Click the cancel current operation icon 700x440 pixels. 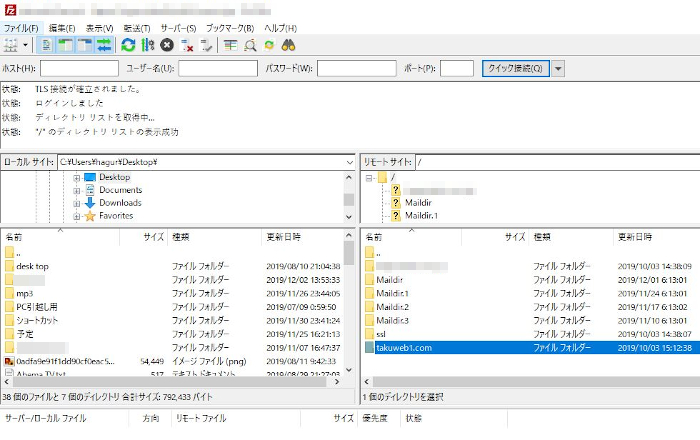167,45
